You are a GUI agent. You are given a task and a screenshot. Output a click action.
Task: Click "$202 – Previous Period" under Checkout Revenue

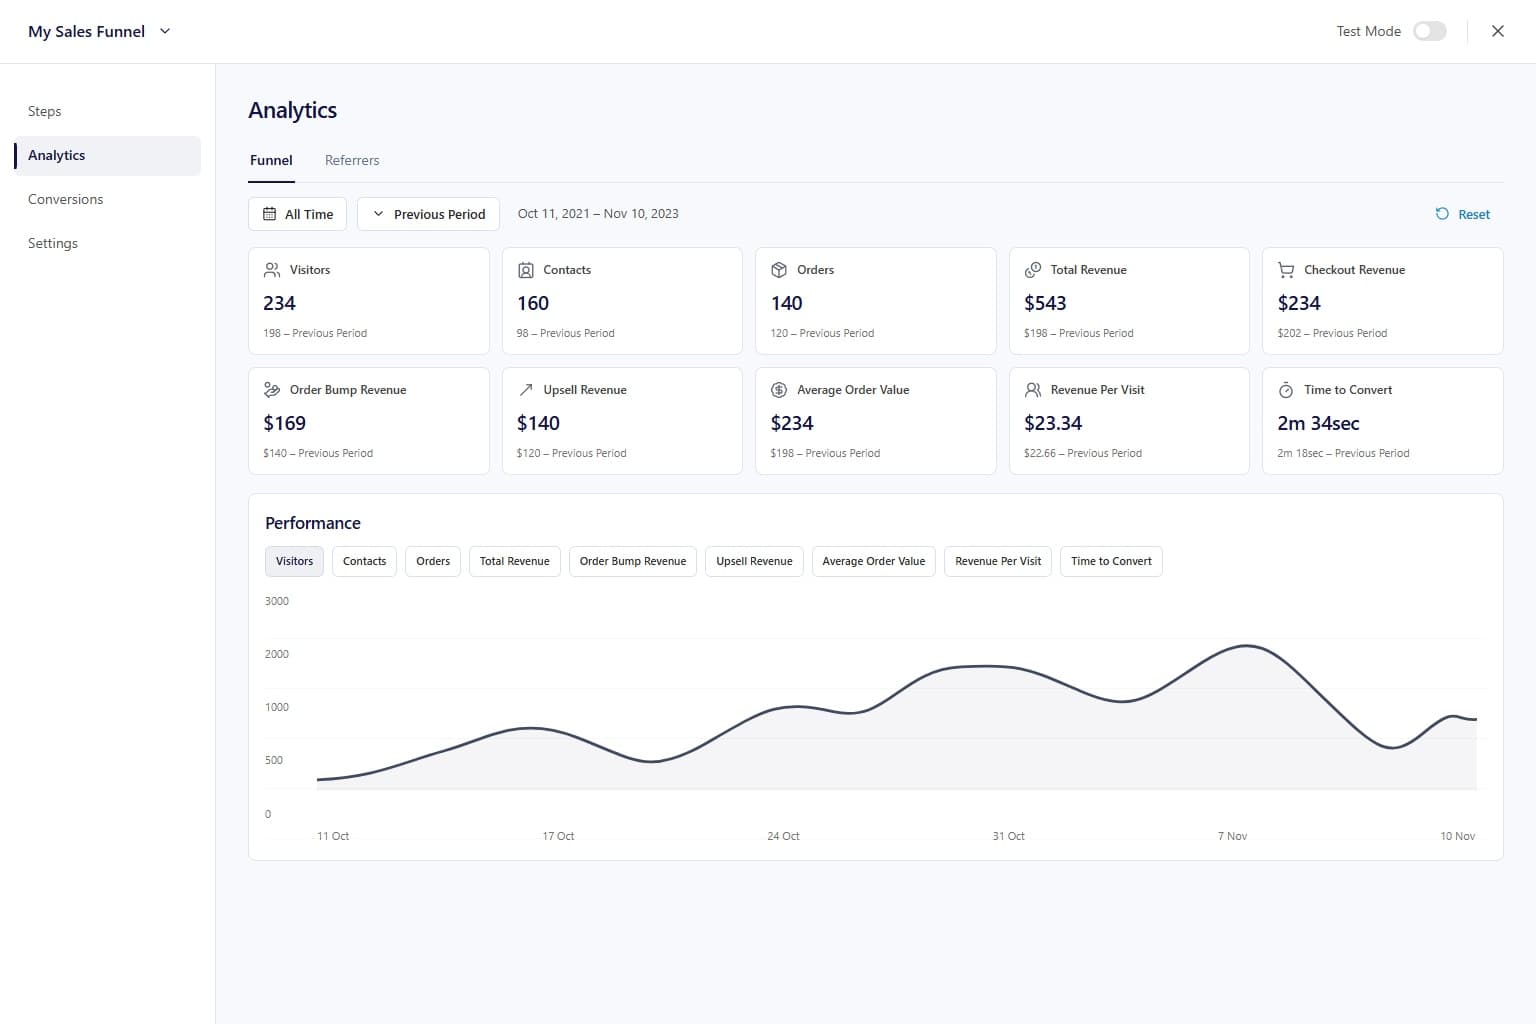tap(1332, 333)
